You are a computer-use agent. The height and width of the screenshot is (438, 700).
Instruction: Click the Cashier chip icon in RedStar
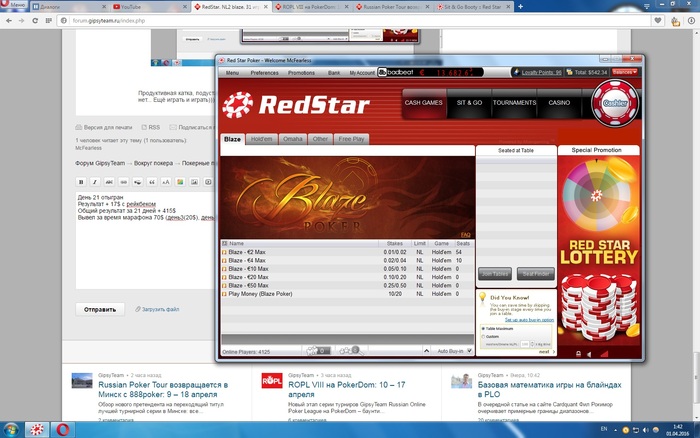(x=615, y=103)
